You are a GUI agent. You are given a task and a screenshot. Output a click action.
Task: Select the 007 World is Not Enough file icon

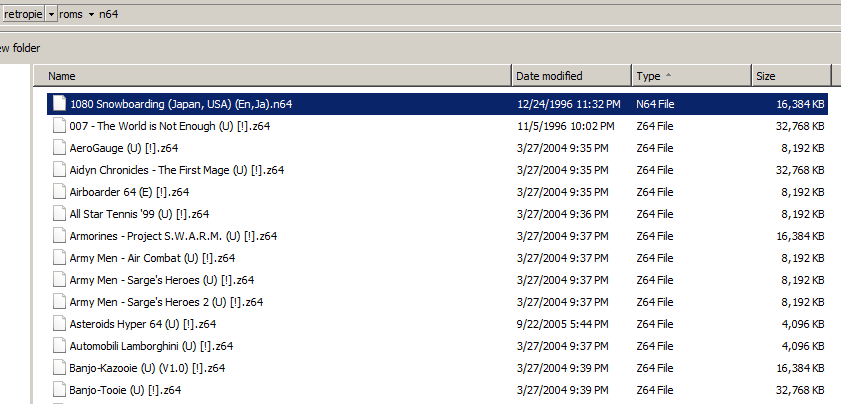tap(59, 126)
